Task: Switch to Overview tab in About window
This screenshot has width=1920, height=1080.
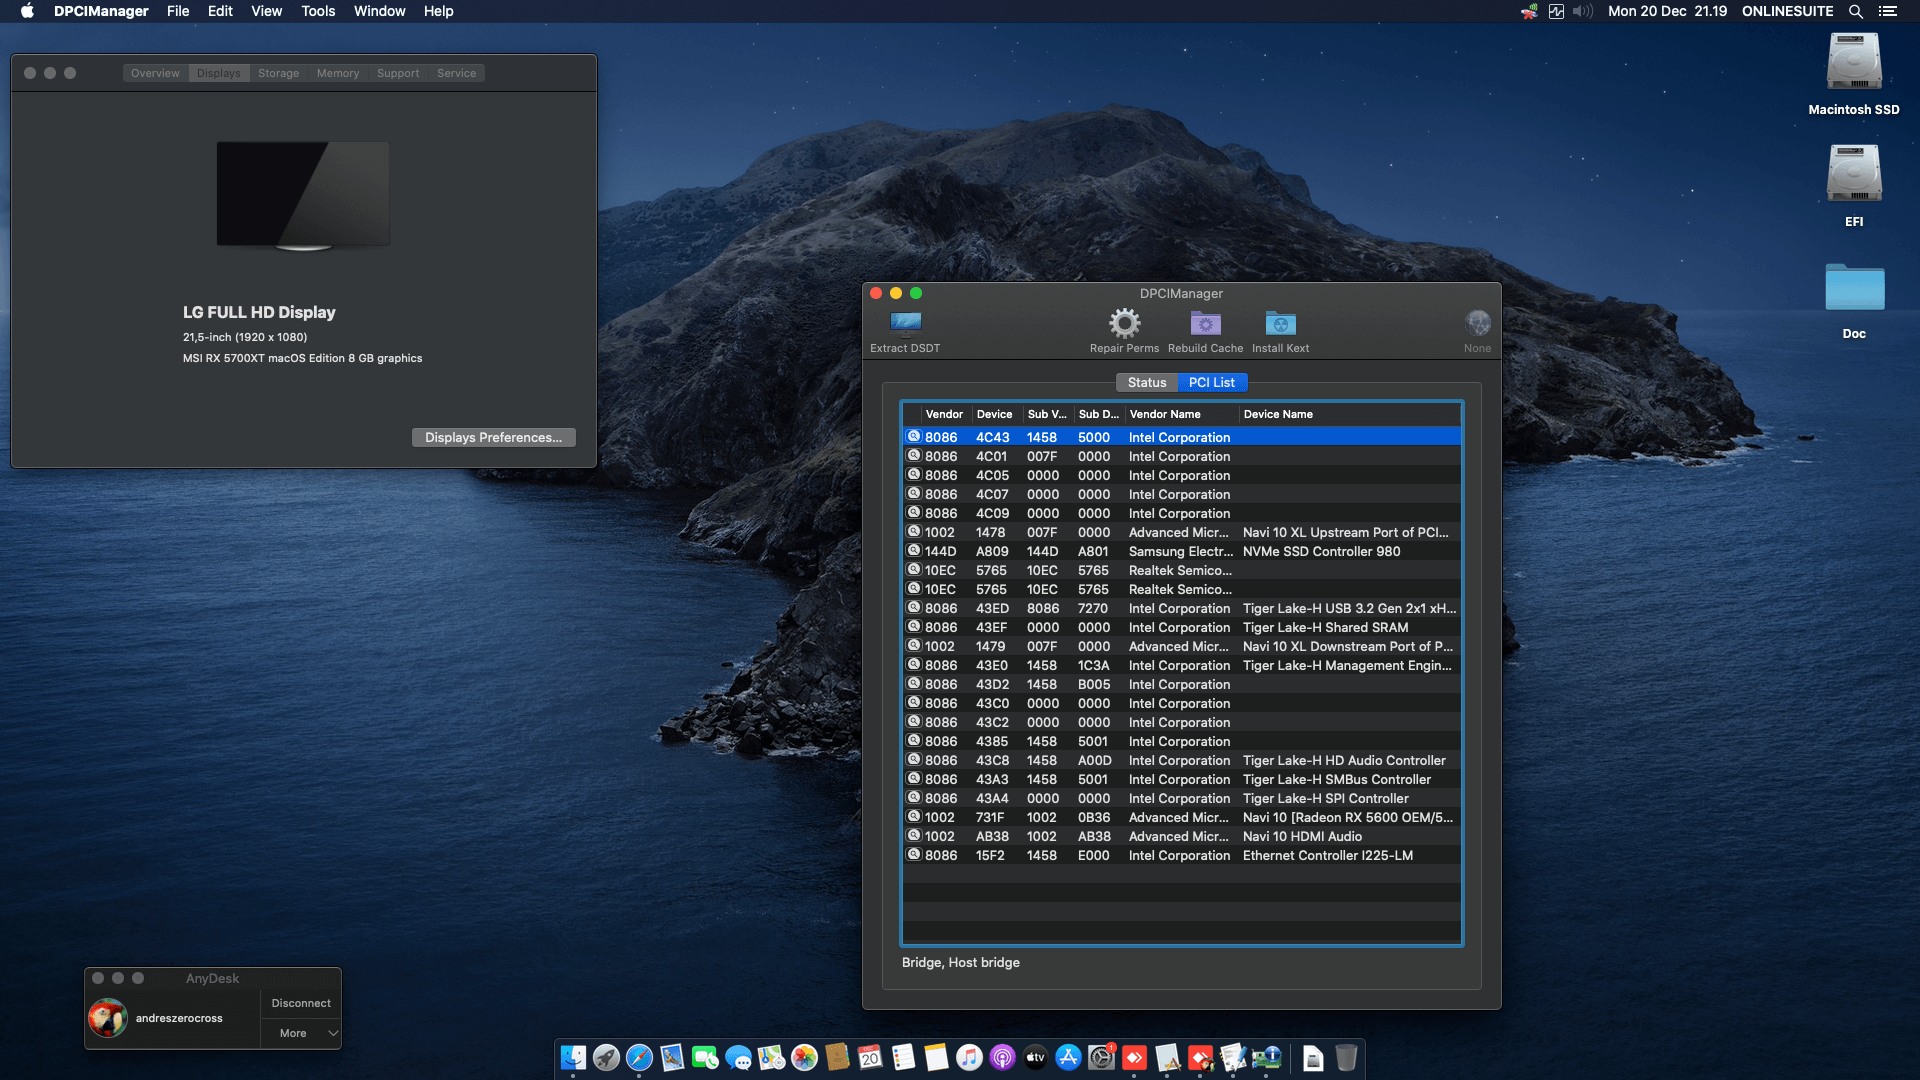Action: point(155,73)
